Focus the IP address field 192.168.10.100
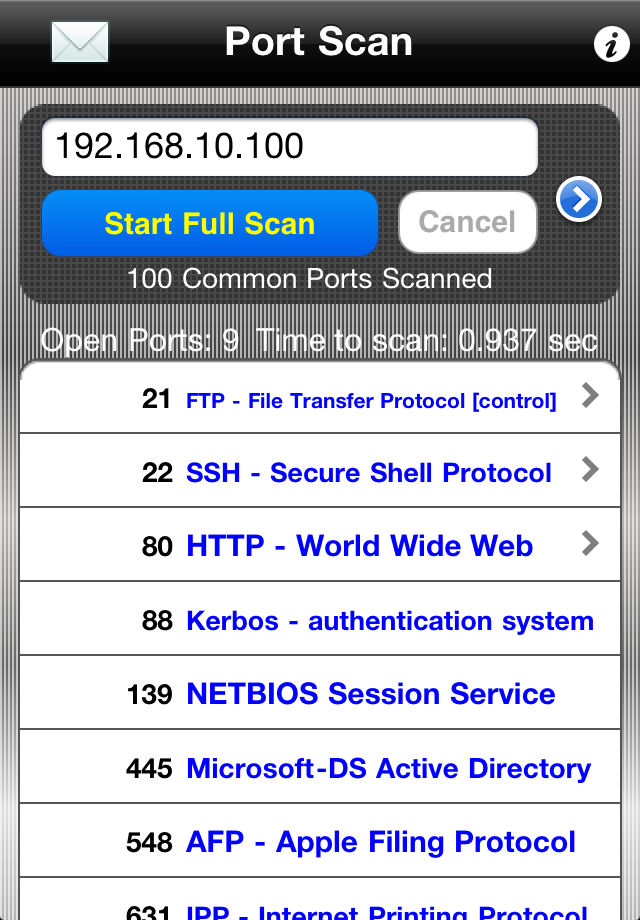The image size is (640, 920). pyautogui.click(x=290, y=147)
